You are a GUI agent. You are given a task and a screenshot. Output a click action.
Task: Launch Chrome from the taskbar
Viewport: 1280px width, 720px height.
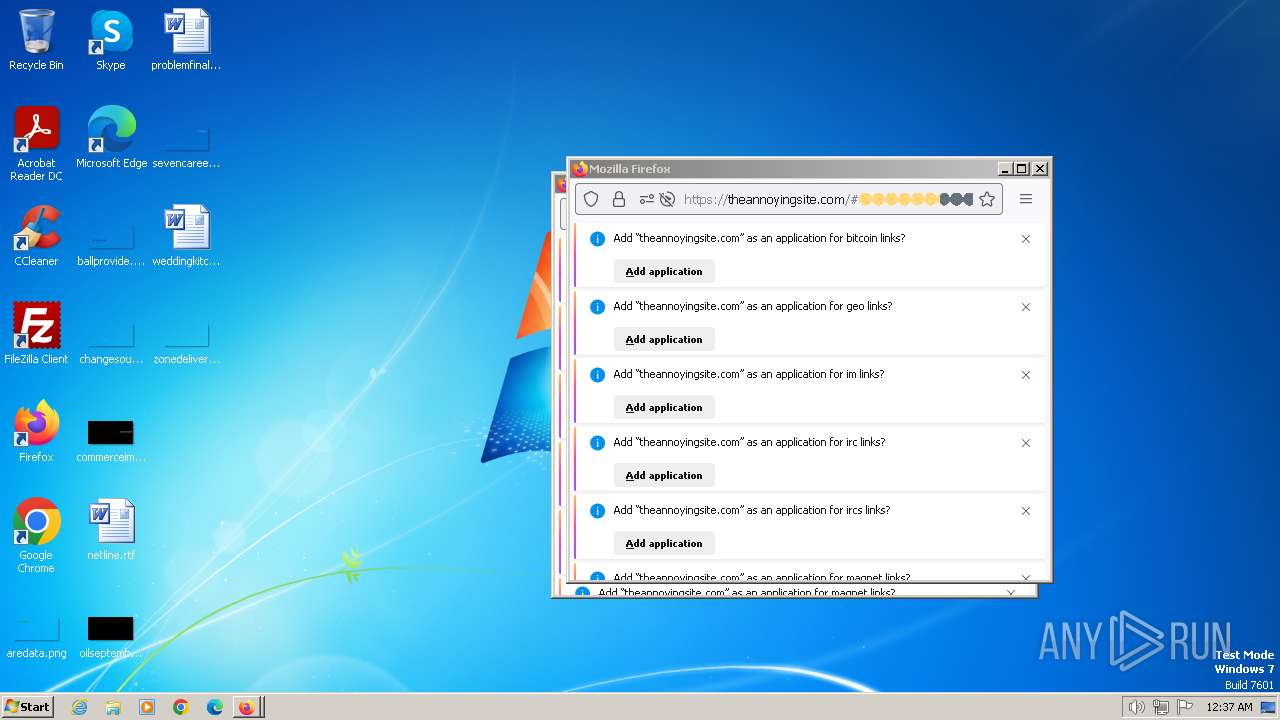(181, 707)
